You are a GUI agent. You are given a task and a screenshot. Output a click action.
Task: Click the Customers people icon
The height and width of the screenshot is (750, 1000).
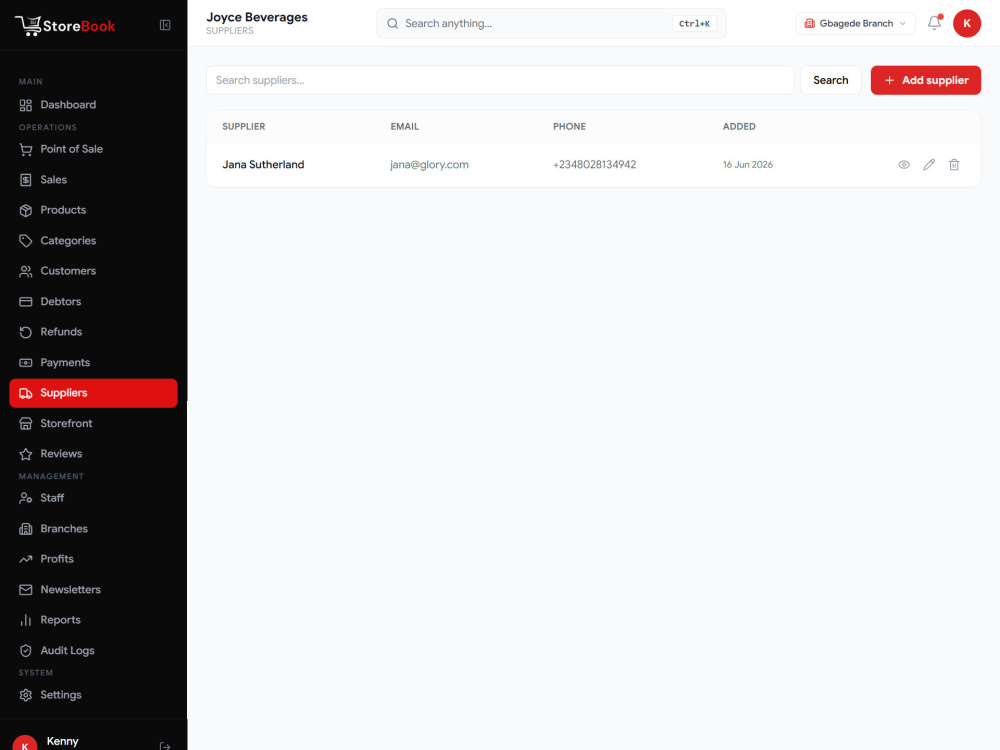(x=26, y=271)
